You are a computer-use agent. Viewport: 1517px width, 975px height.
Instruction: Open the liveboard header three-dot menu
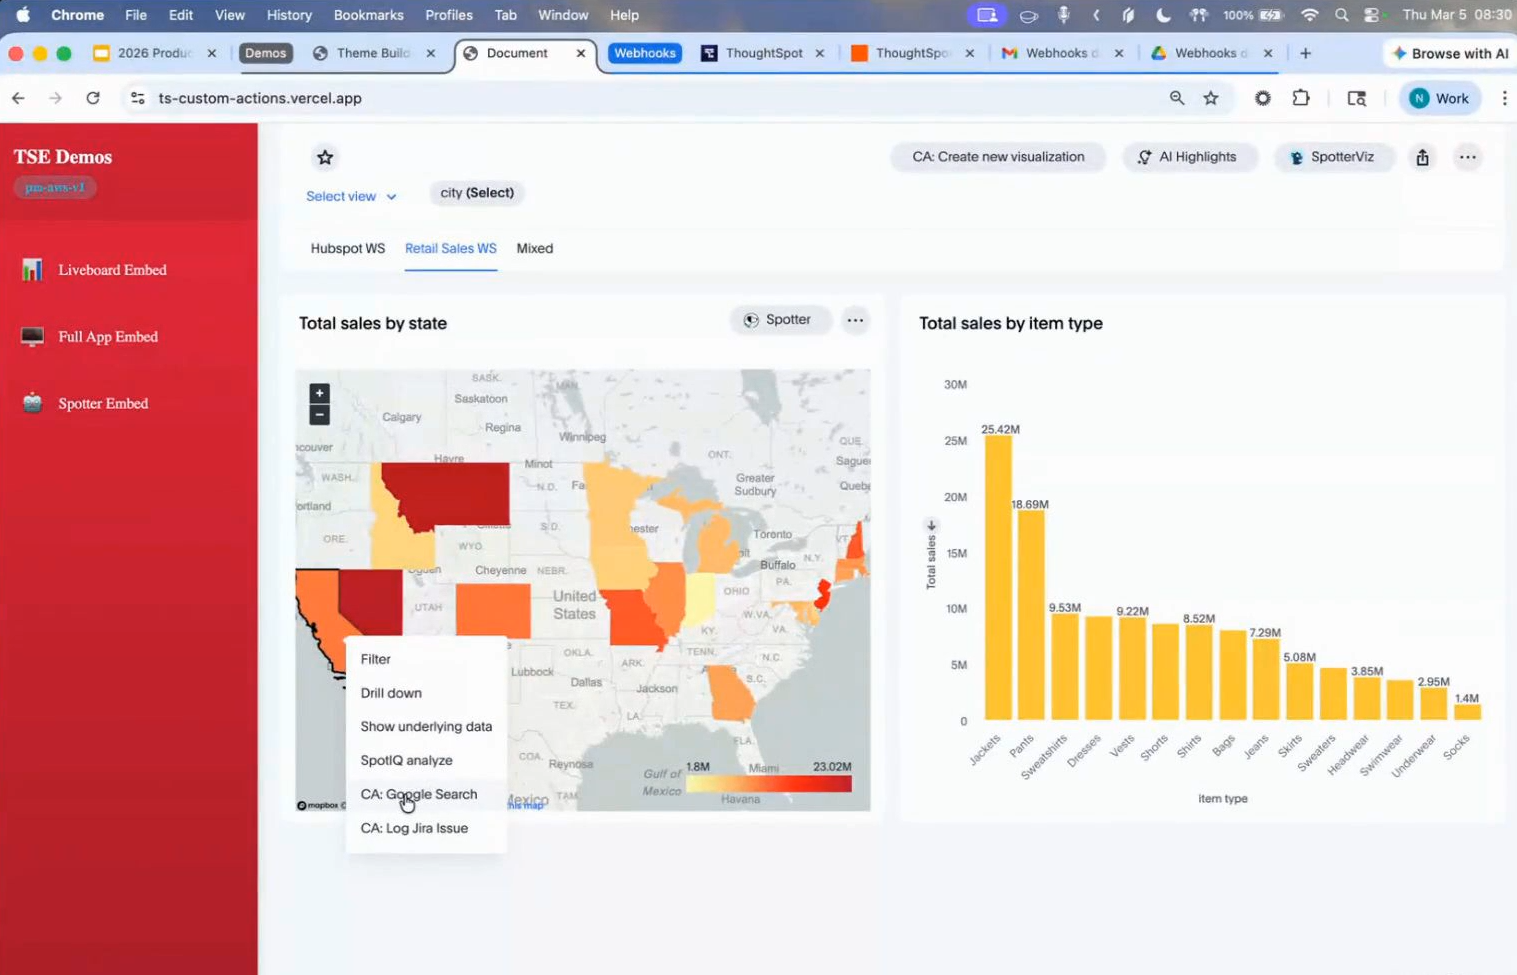tap(1467, 157)
